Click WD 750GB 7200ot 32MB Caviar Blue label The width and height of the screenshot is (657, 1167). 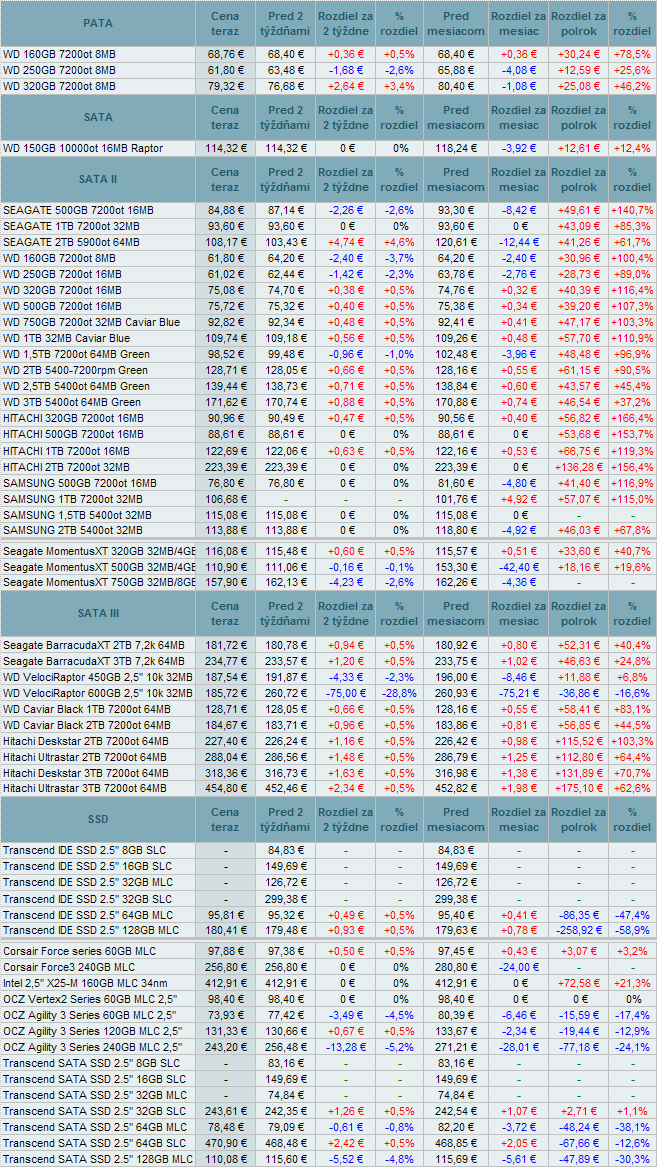pos(91,322)
